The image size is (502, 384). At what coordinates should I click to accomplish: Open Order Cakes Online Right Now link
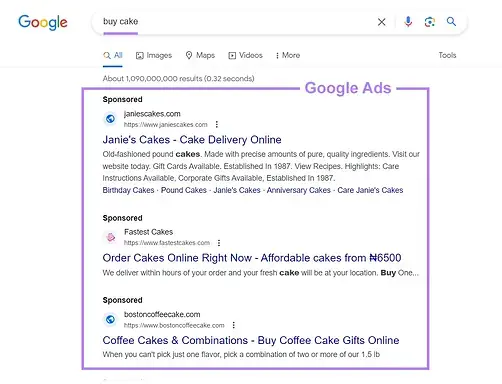pyautogui.click(x=252, y=258)
